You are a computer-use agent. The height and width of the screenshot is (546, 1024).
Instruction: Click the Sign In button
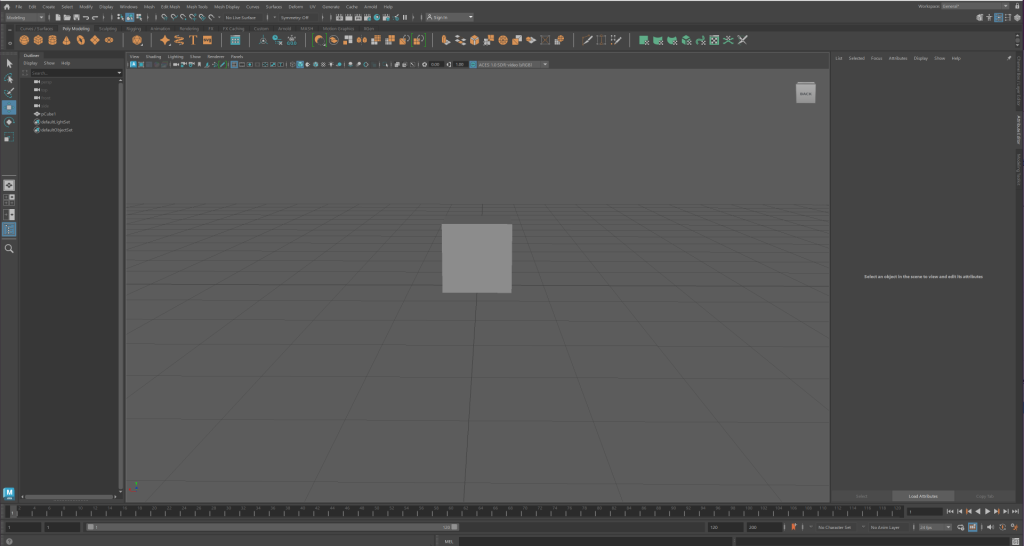(449, 17)
